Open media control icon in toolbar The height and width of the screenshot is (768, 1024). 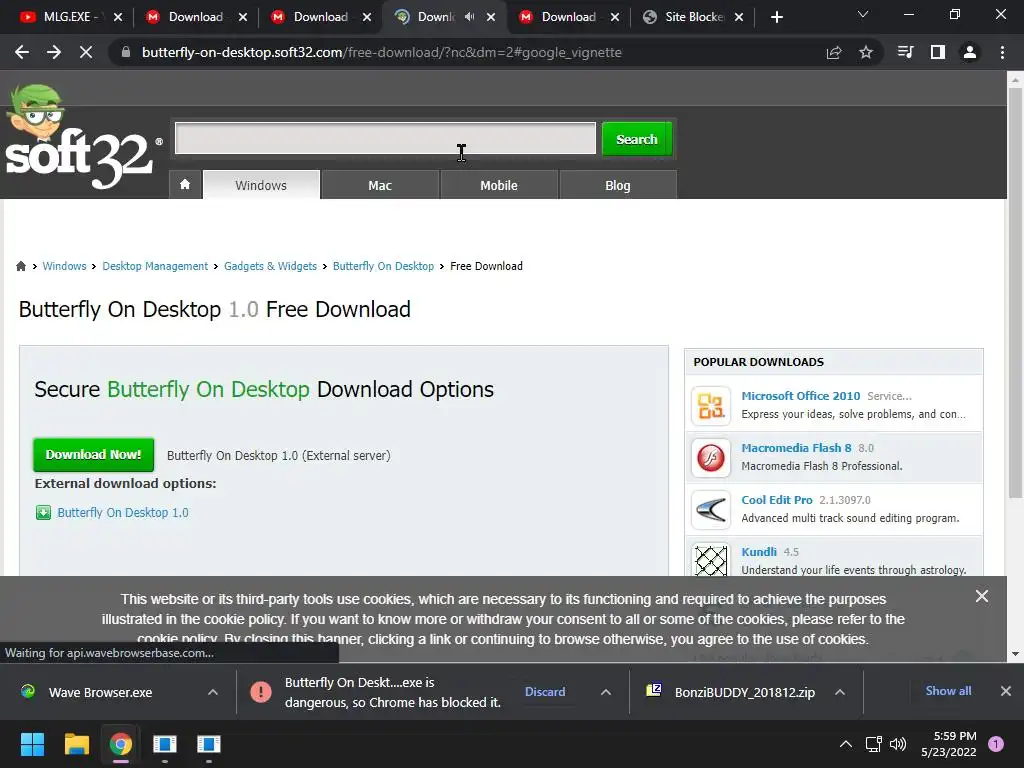pyautogui.click(x=905, y=52)
